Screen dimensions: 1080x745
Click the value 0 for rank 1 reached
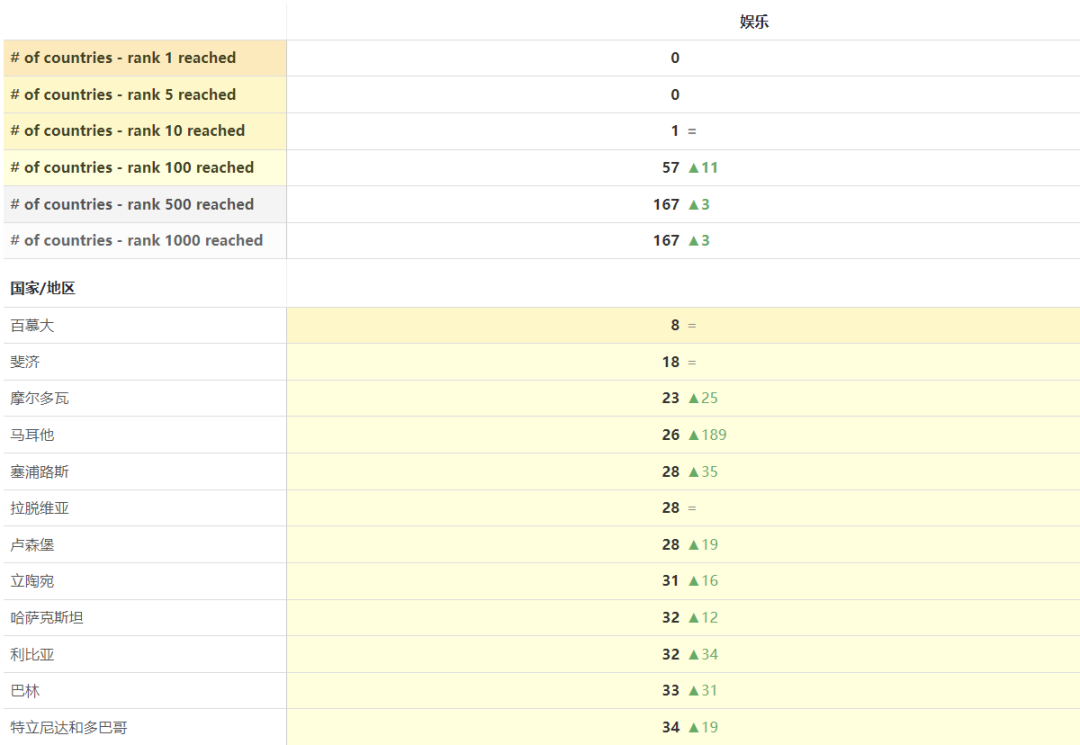[x=675, y=58]
